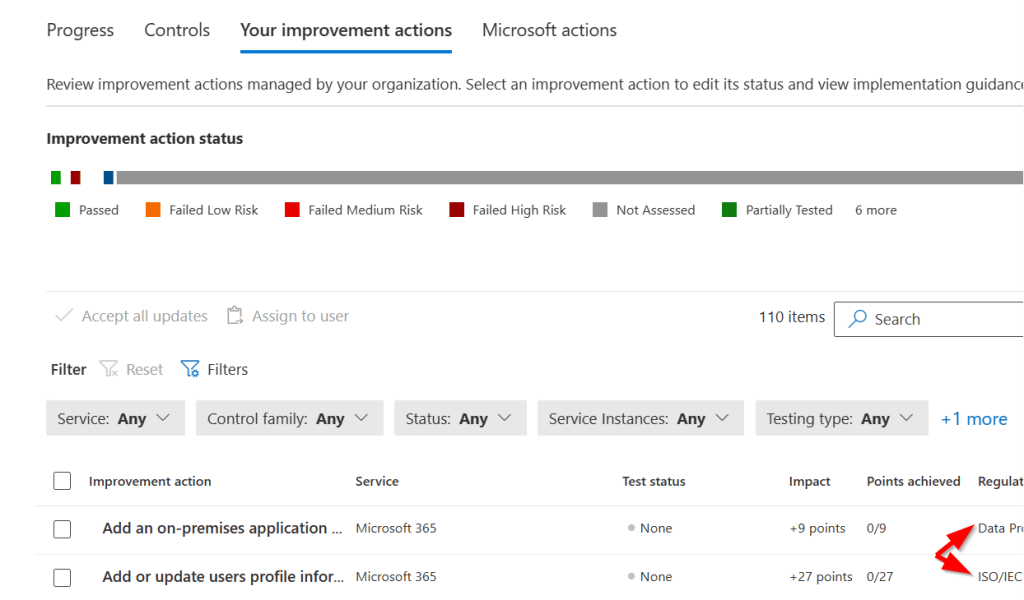
Task: Tick the select-all checkbox in table header
Action: (x=62, y=481)
